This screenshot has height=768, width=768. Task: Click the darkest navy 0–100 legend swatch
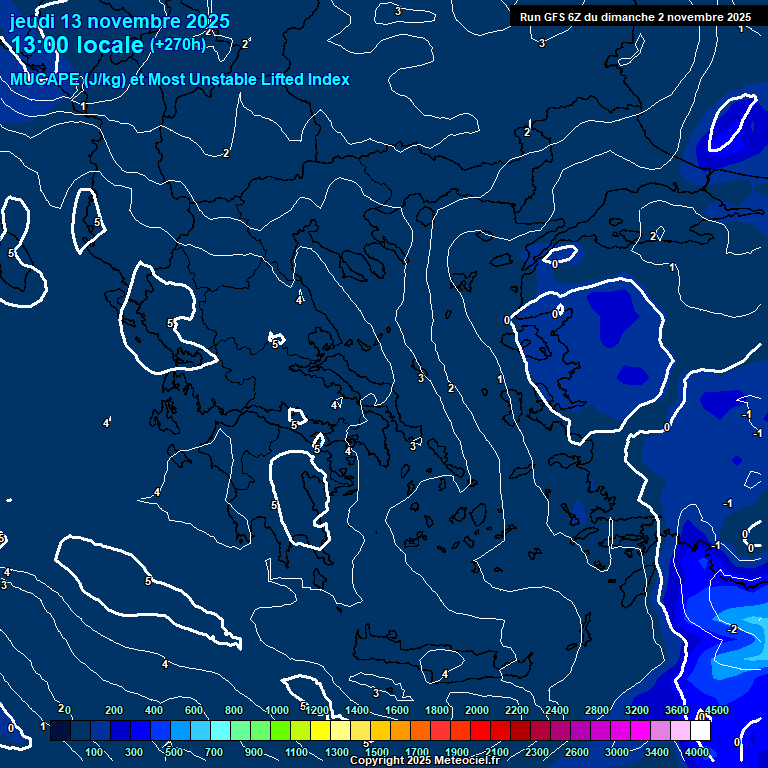click(61, 730)
